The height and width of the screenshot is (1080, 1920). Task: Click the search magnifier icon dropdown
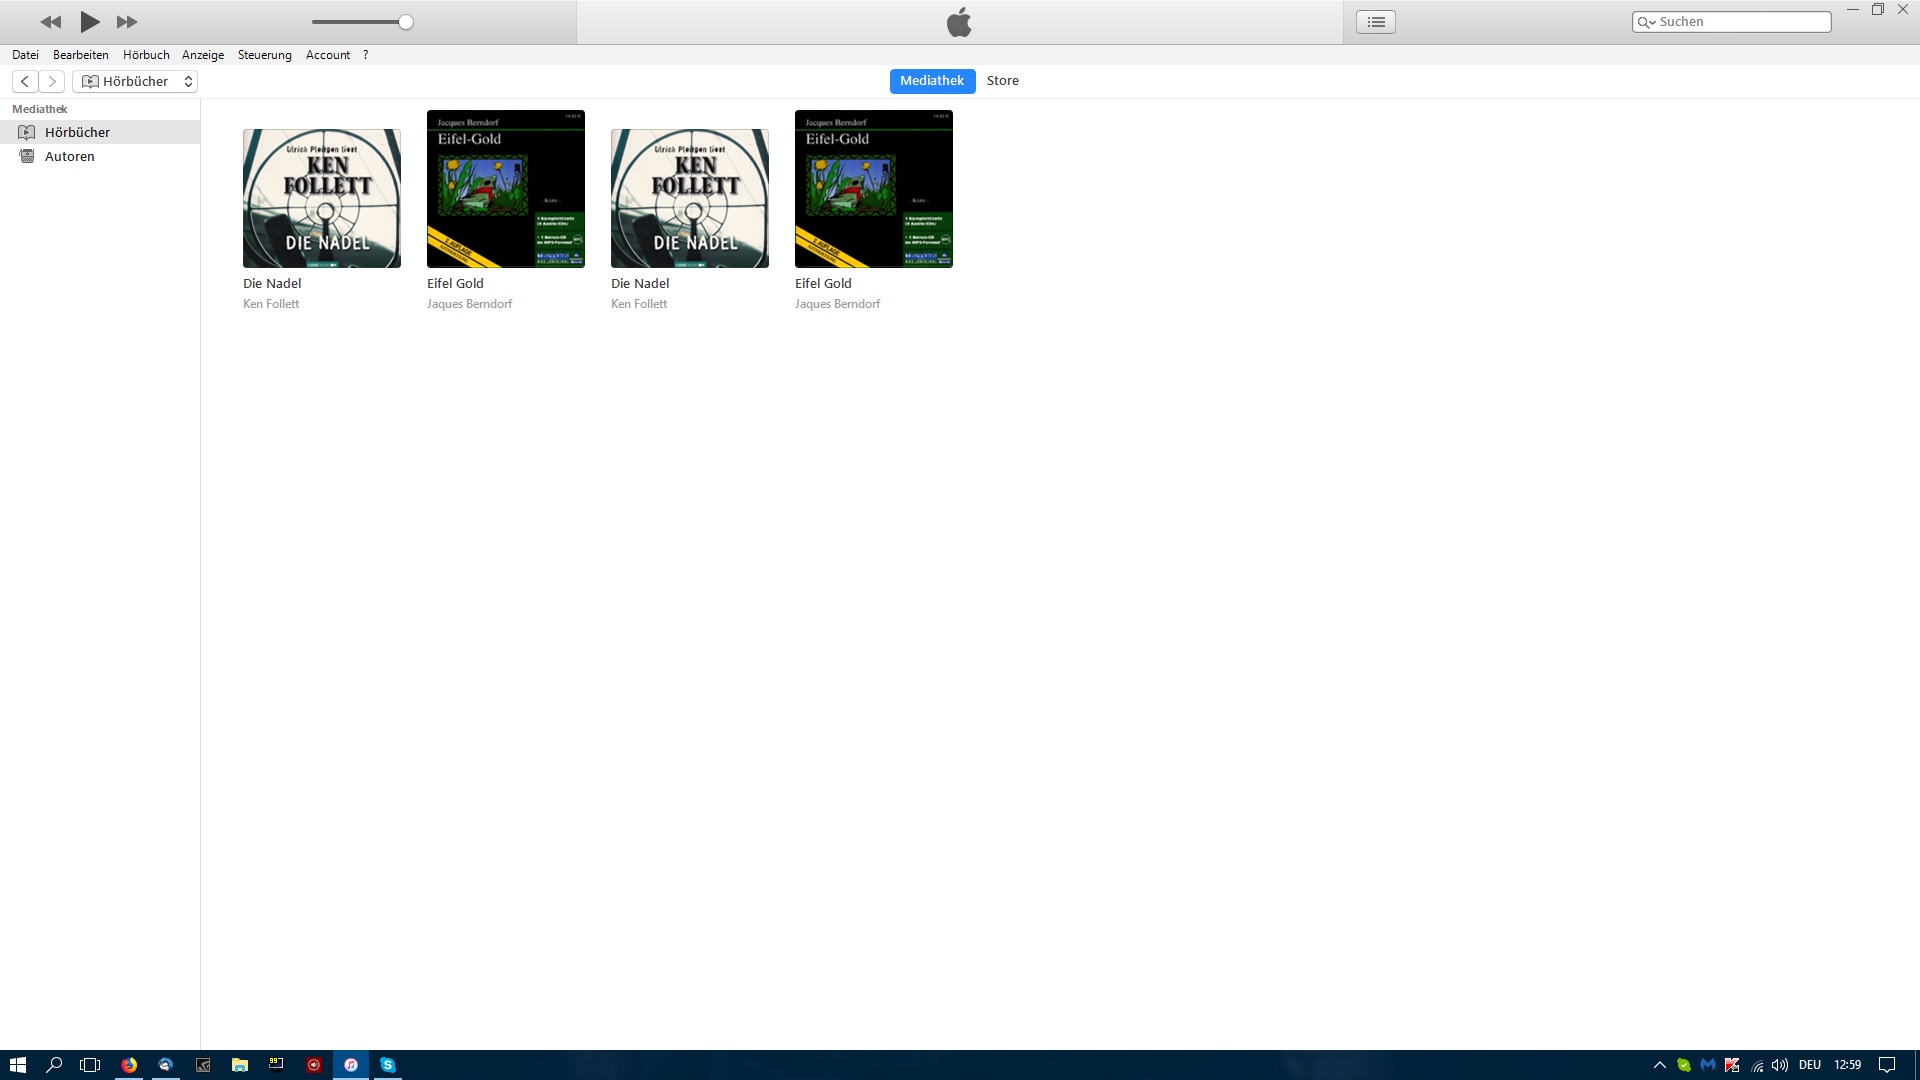(1646, 22)
